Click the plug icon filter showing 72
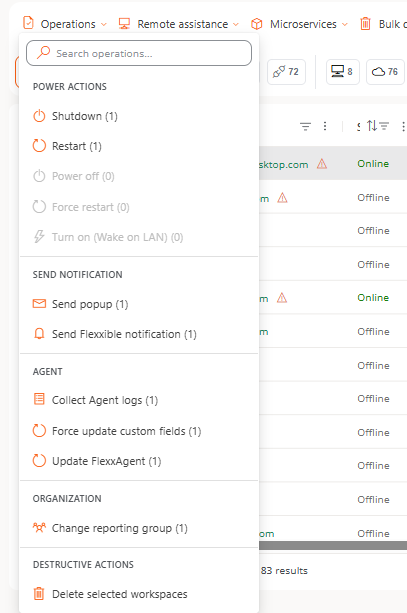Viewport: 407px width, 613px height. coord(286,72)
